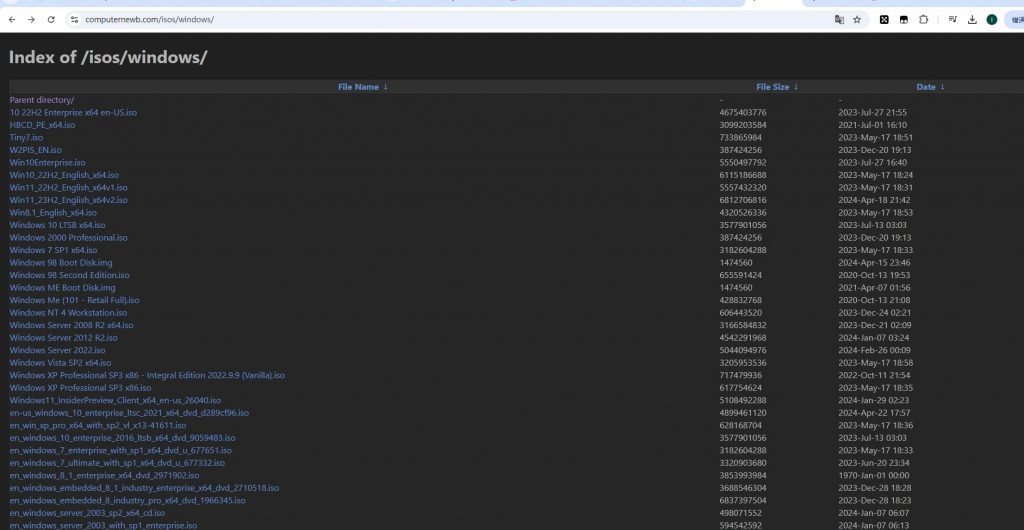Screen dimensions: 1024x530
Task: Open Parent directory link
Action: (x=42, y=100)
